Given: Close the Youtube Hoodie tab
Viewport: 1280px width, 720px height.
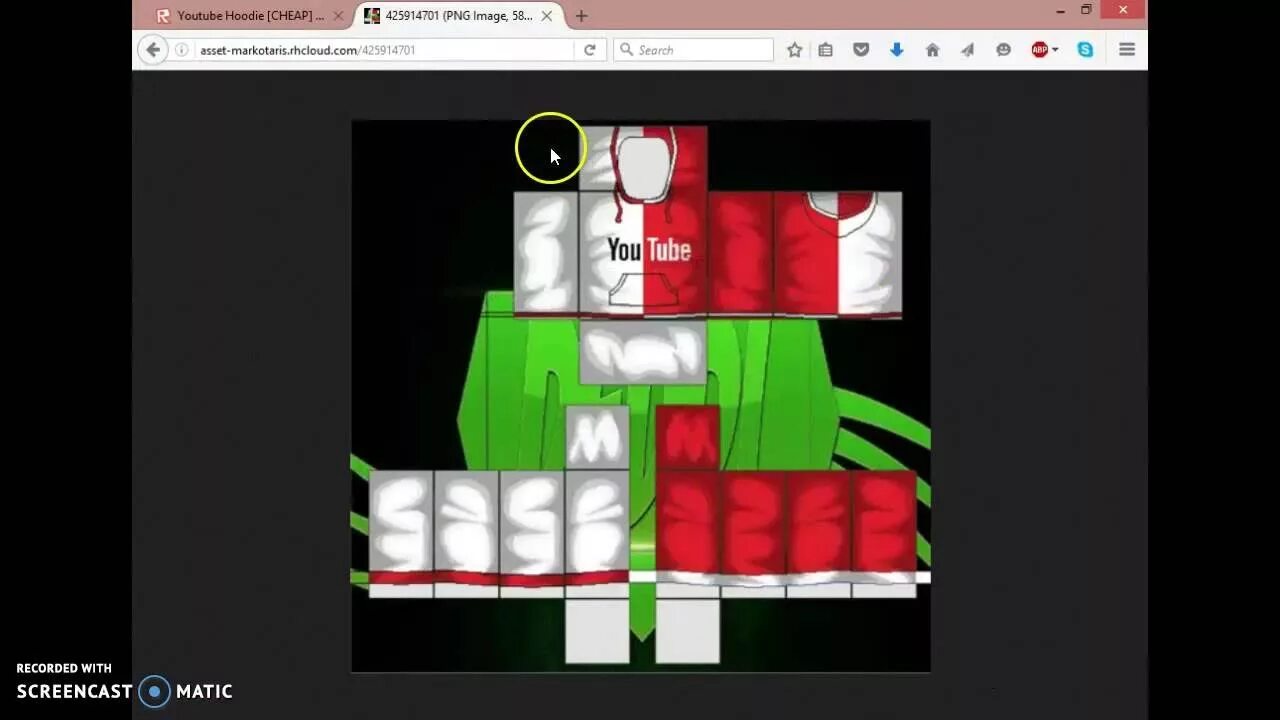Looking at the screenshot, I should coord(338,16).
